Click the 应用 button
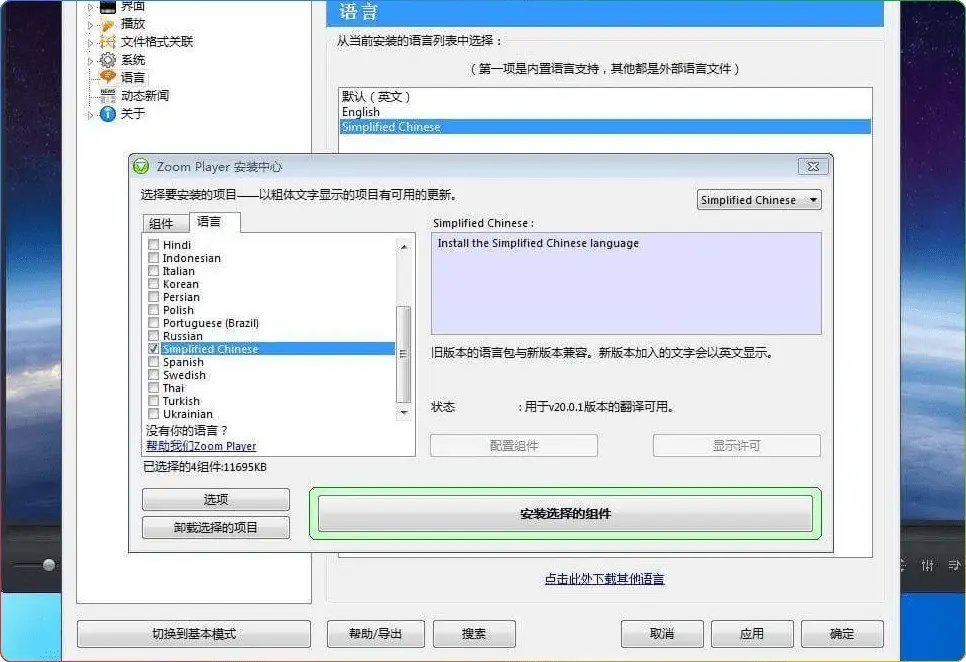The height and width of the screenshot is (662, 966). point(752,634)
